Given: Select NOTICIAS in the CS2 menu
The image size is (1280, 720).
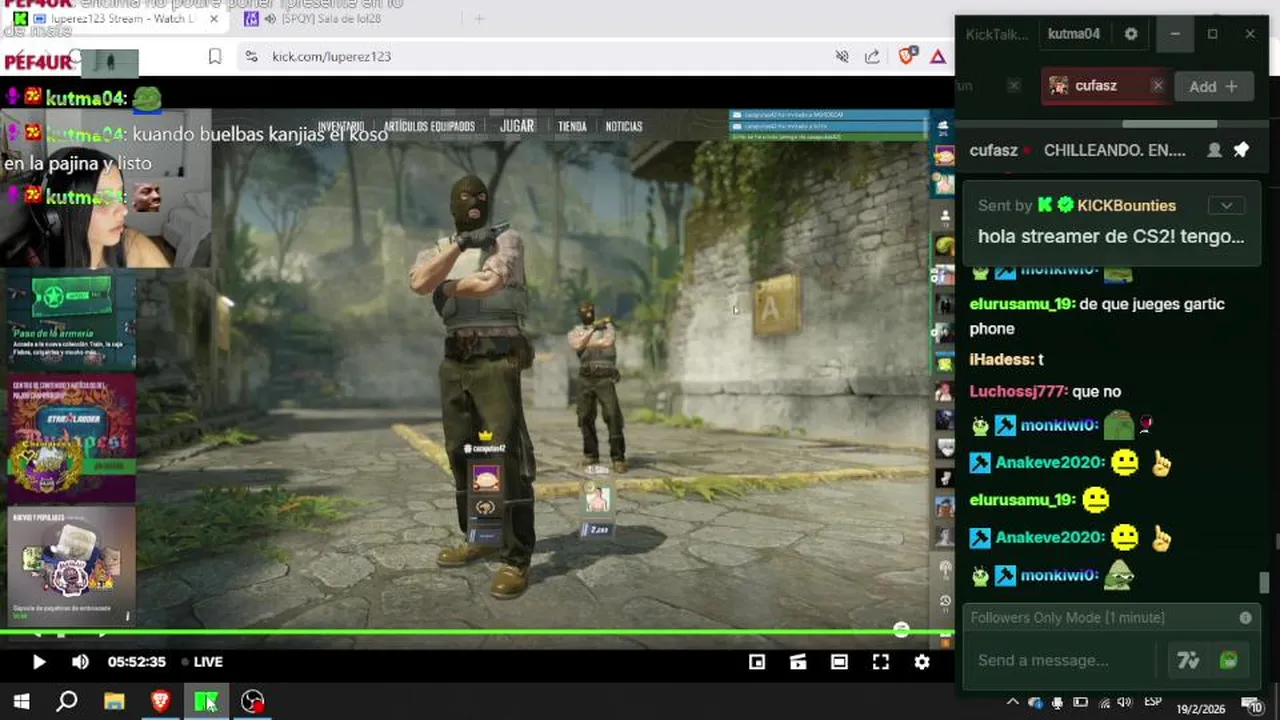Looking at the screenshot, I should click(x=624, y=127).
